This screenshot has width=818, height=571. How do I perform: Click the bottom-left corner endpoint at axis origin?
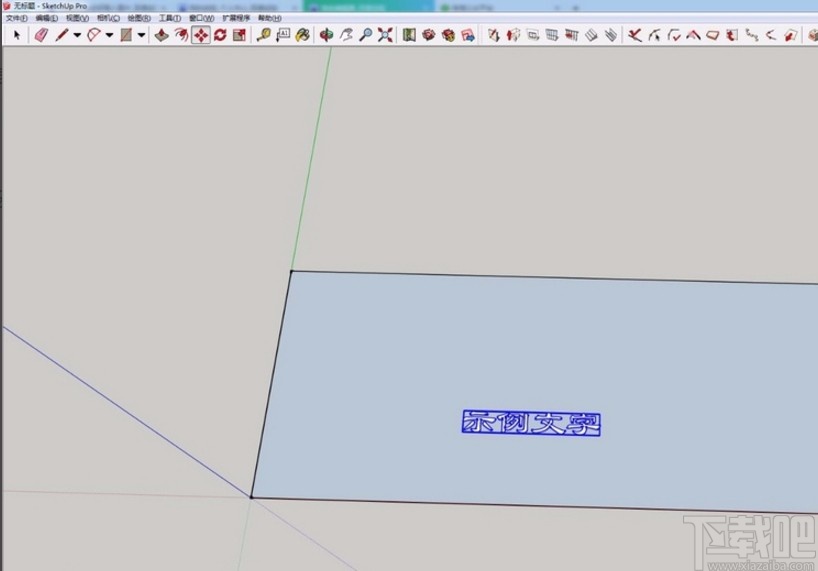point(251,497)
